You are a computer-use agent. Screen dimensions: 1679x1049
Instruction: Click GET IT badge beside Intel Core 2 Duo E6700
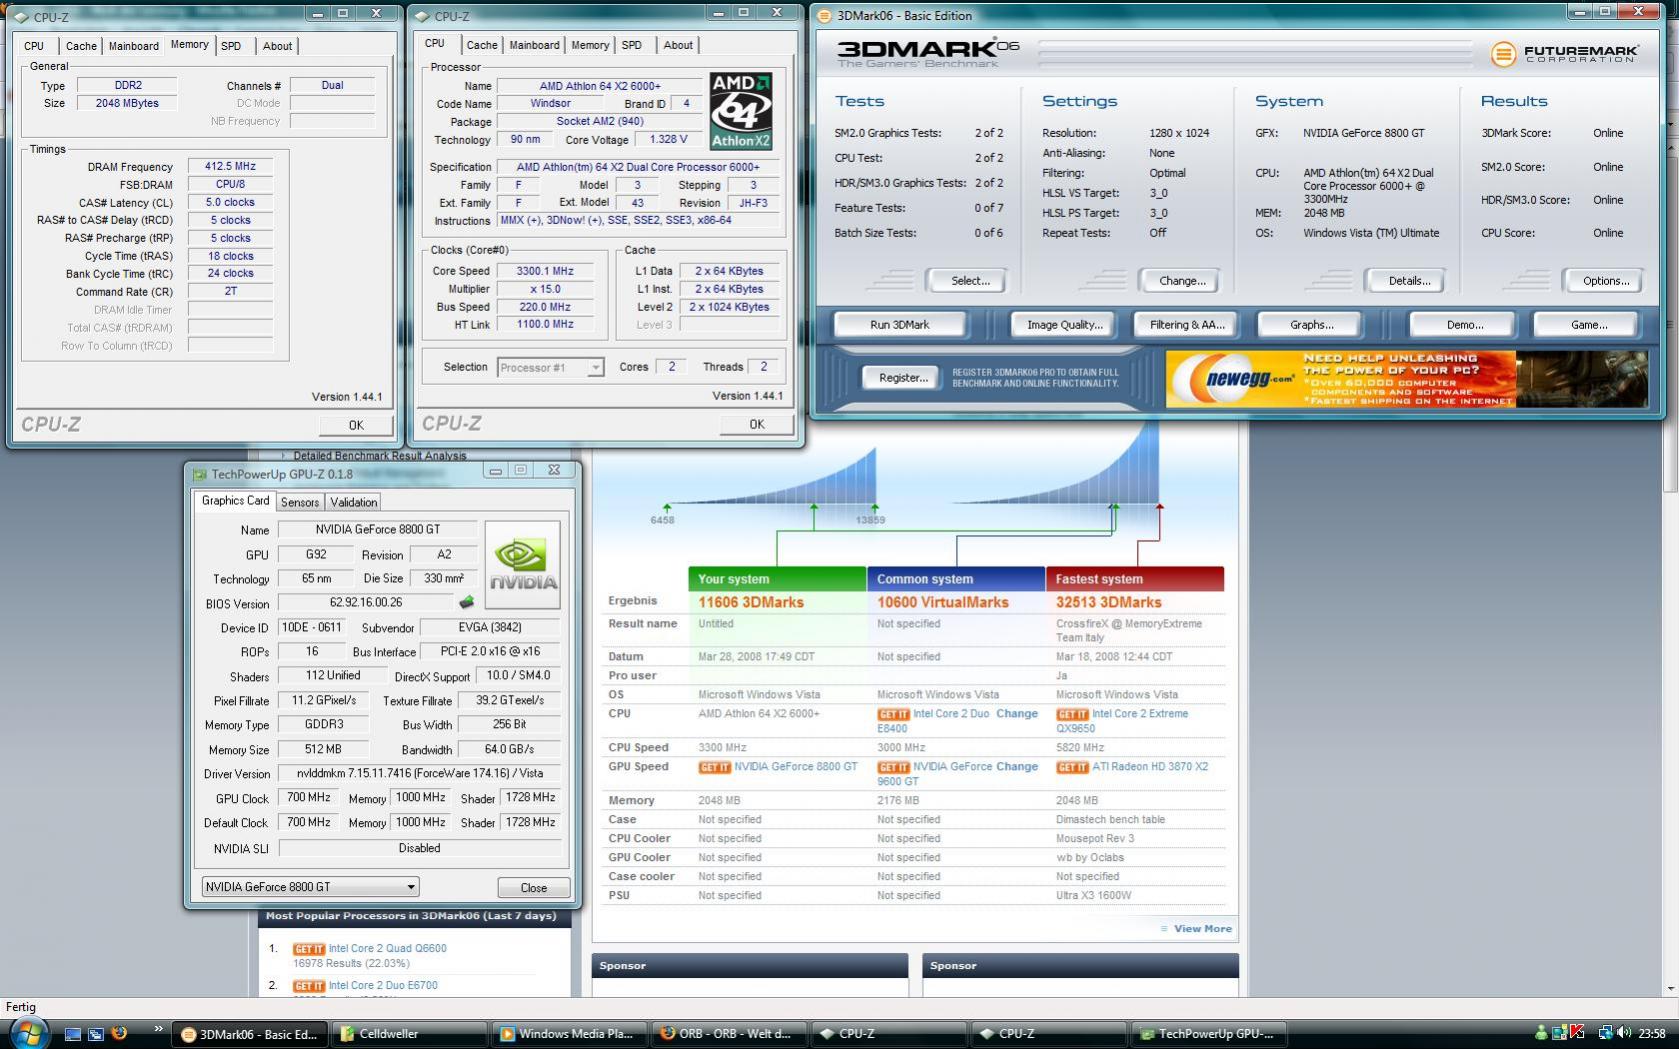pyautogui.click(x=308, y=986)
